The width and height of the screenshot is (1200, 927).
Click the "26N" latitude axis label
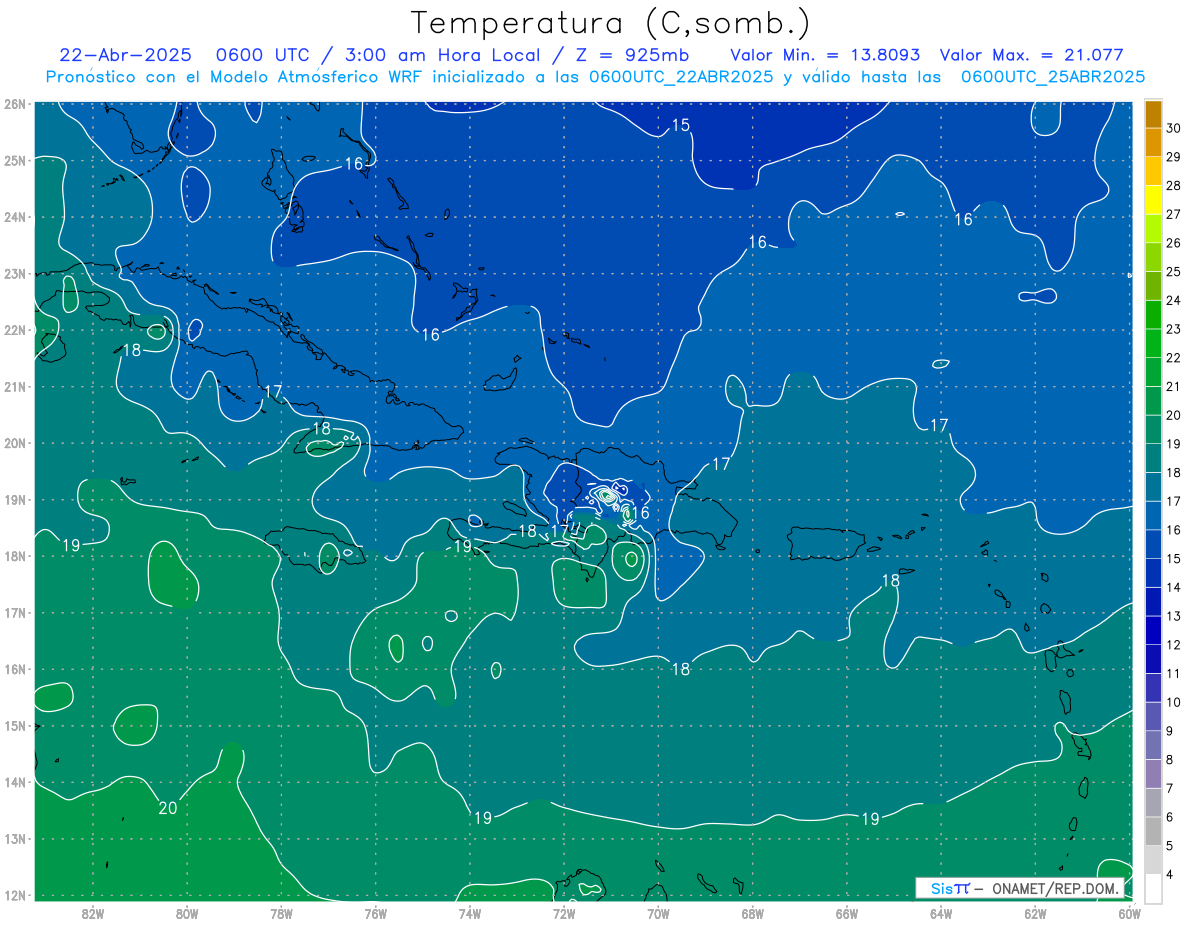pyautogui.click(x=14, y=104)
